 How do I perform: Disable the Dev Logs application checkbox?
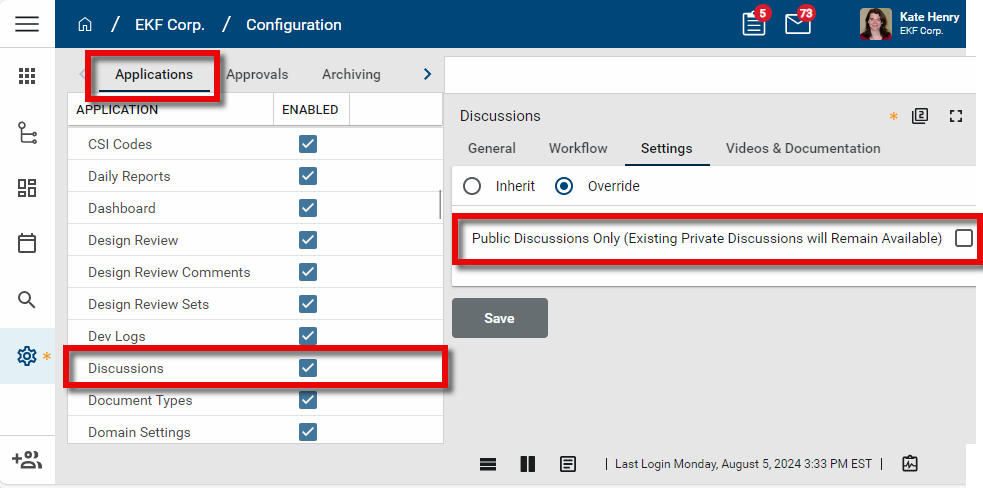coord(308,336)
